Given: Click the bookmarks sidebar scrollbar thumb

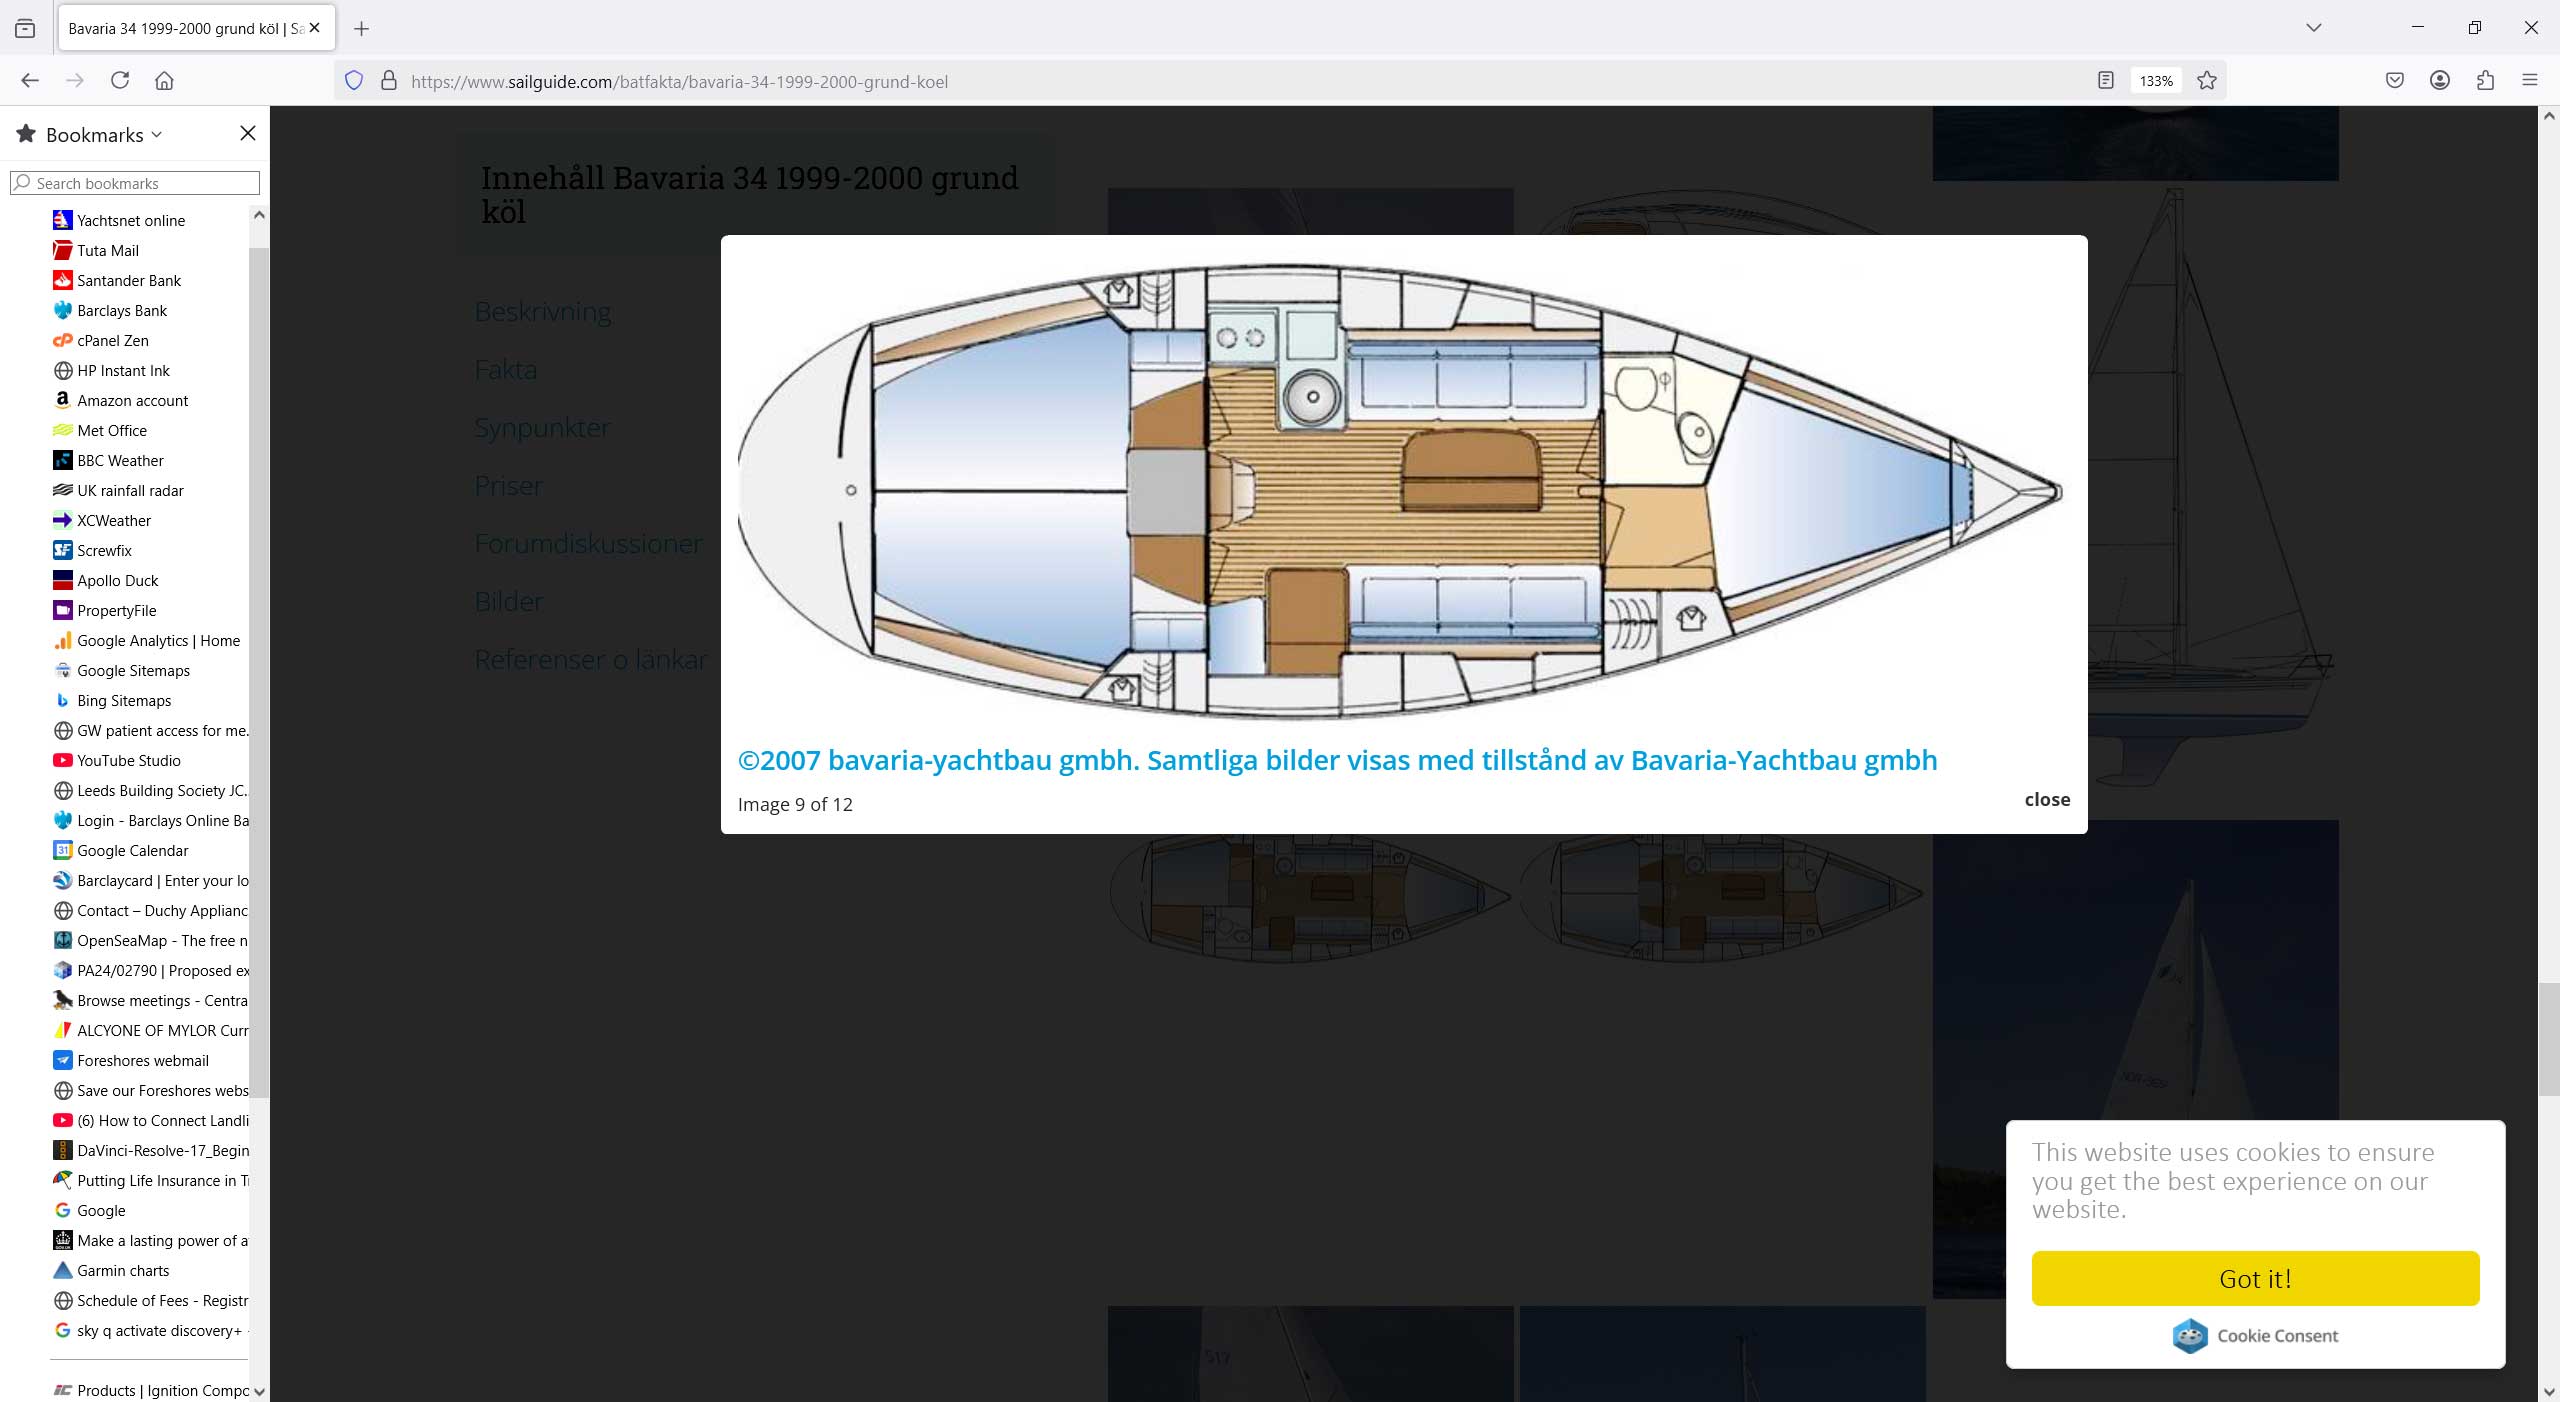Looking at the screenshot, I should [259, 672].
